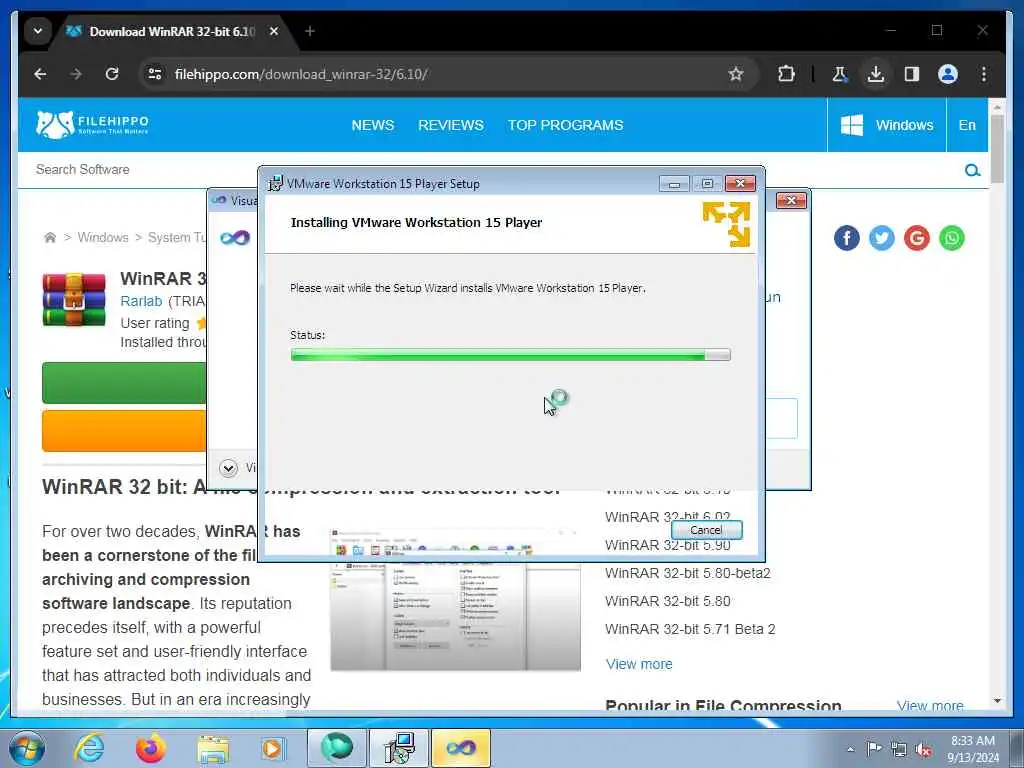
Task: Open the browser extensions puzzle icon
Action: pyautogui.click(x=786, y=74)
